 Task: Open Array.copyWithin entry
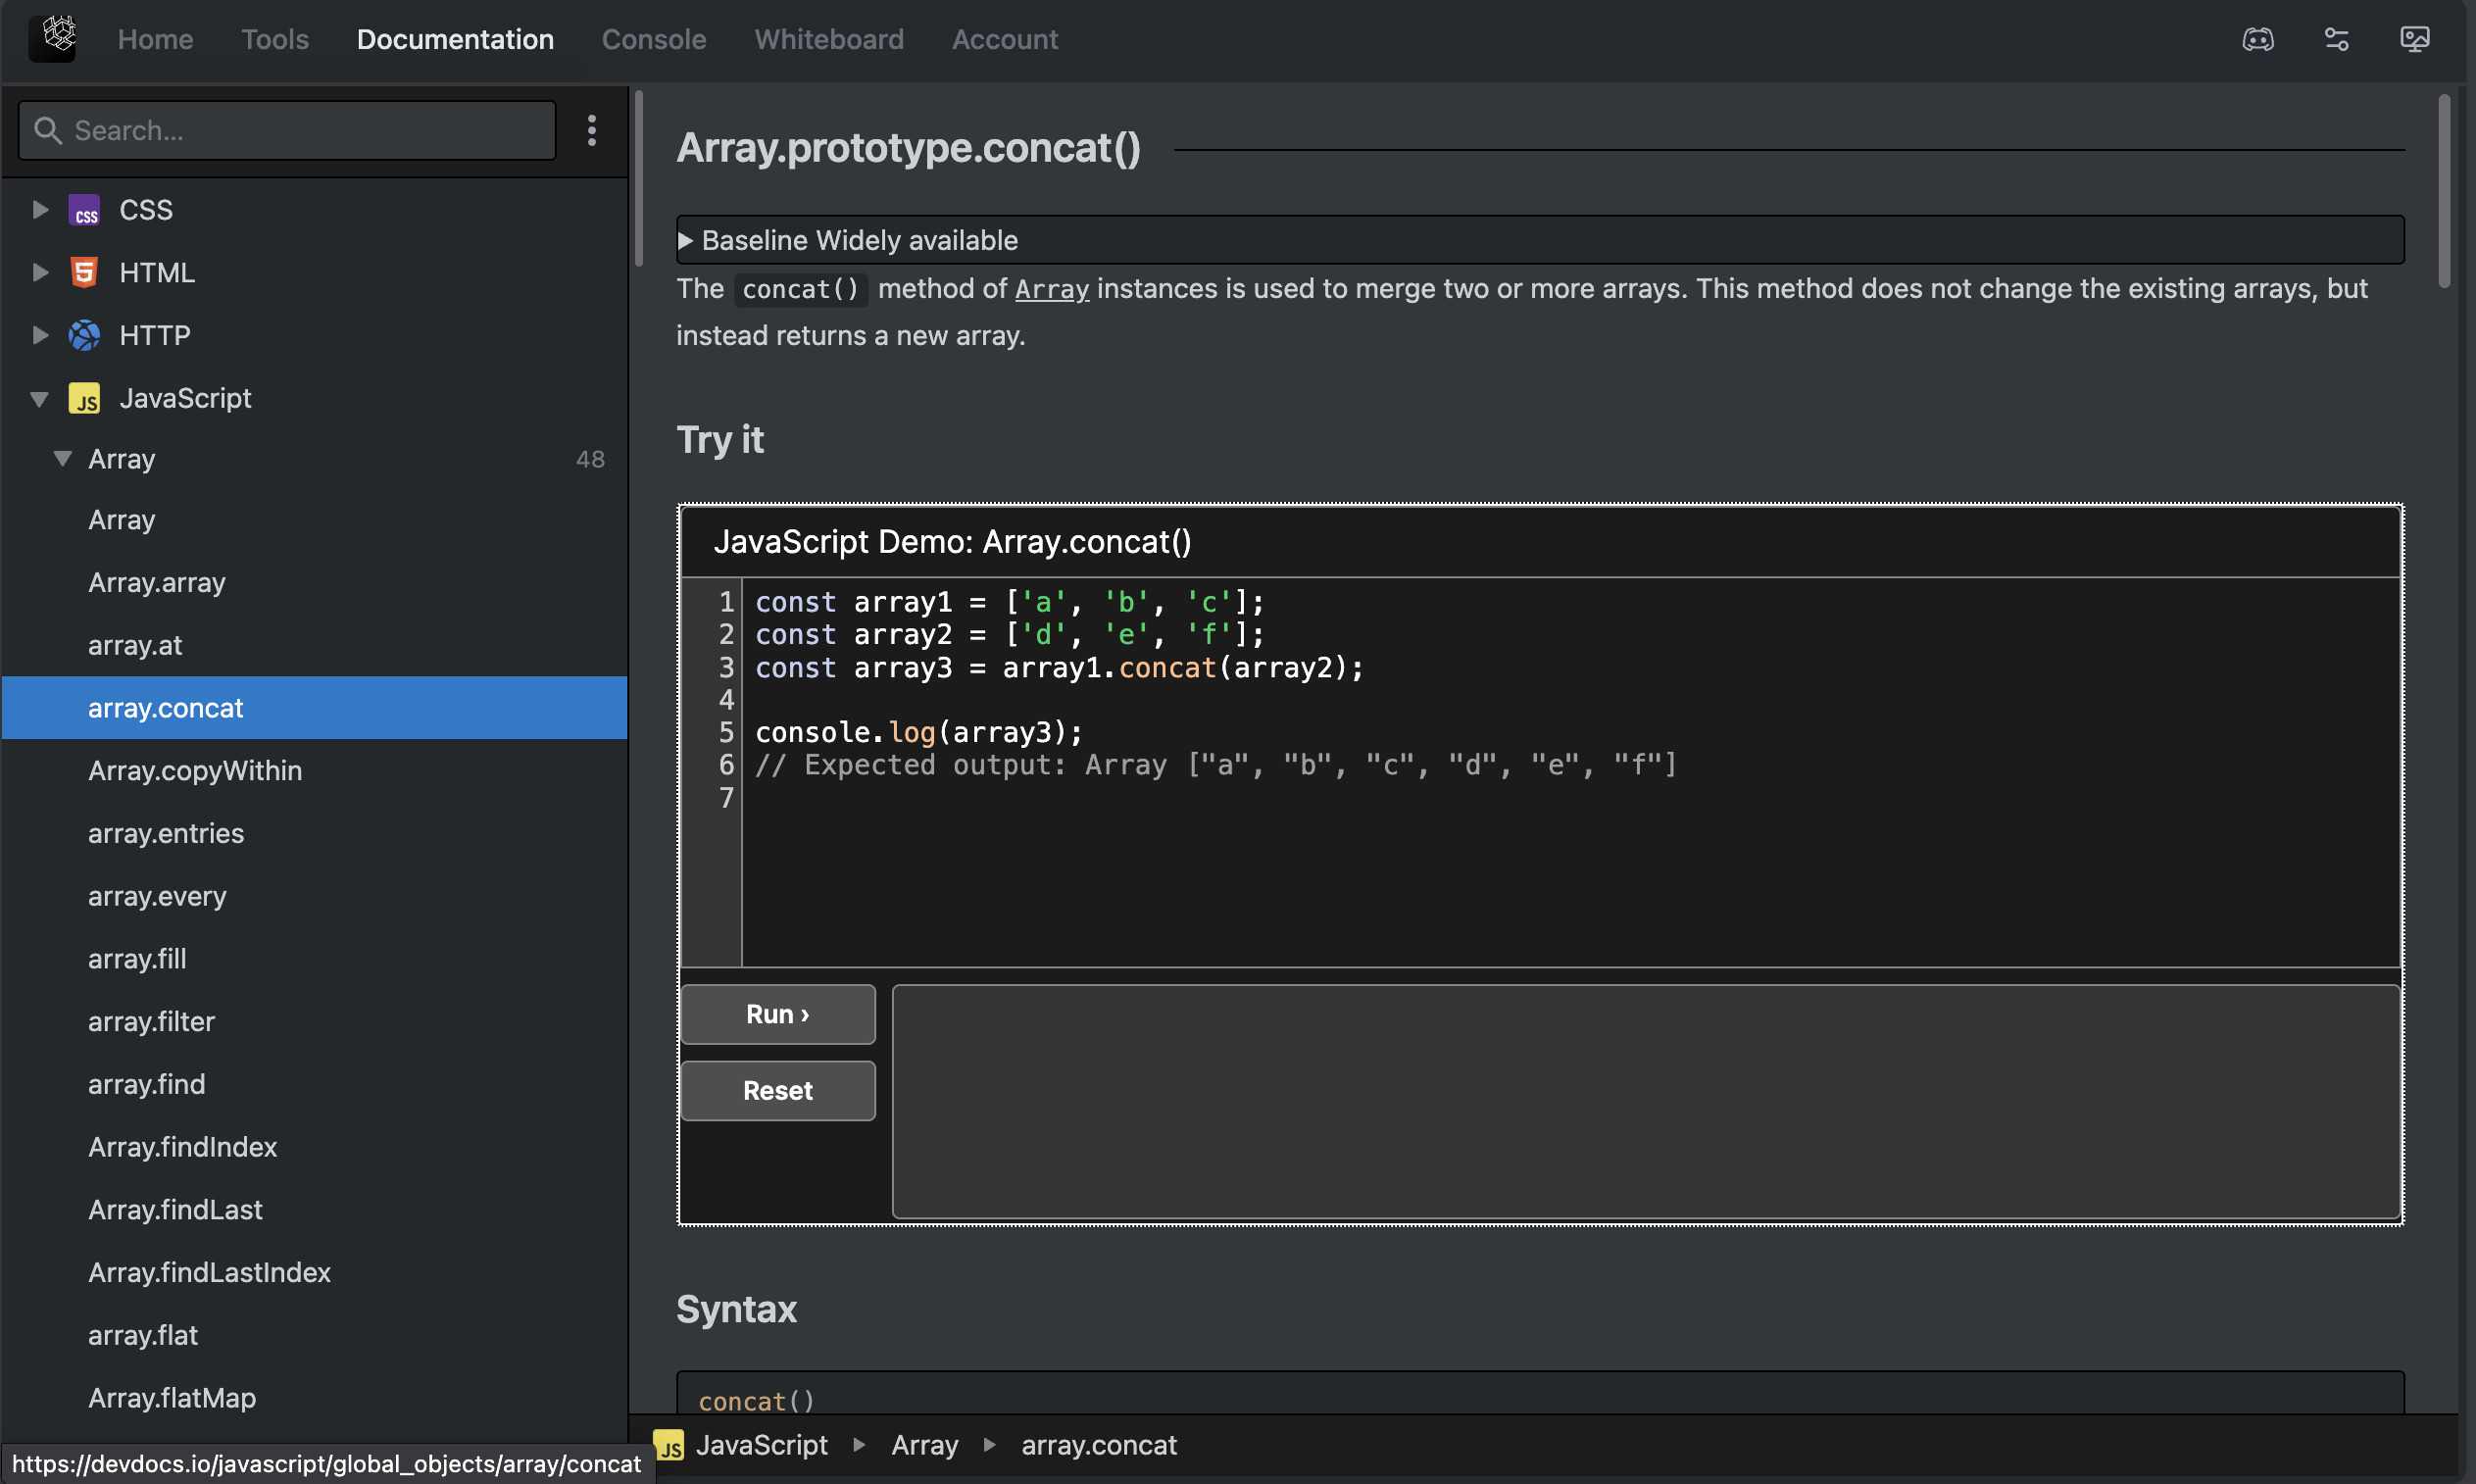pyautogui.click(x=195, y=771)
